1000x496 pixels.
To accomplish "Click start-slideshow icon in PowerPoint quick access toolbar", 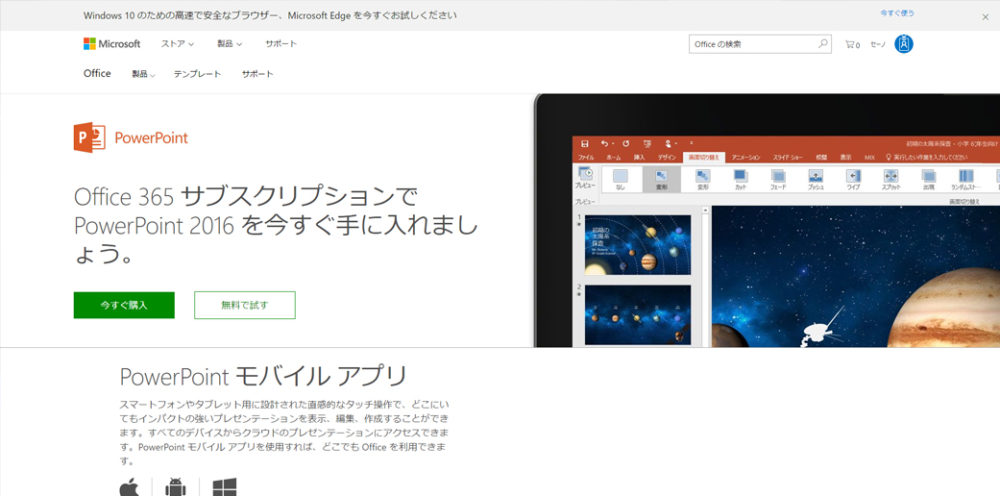I will pos(647,144).
